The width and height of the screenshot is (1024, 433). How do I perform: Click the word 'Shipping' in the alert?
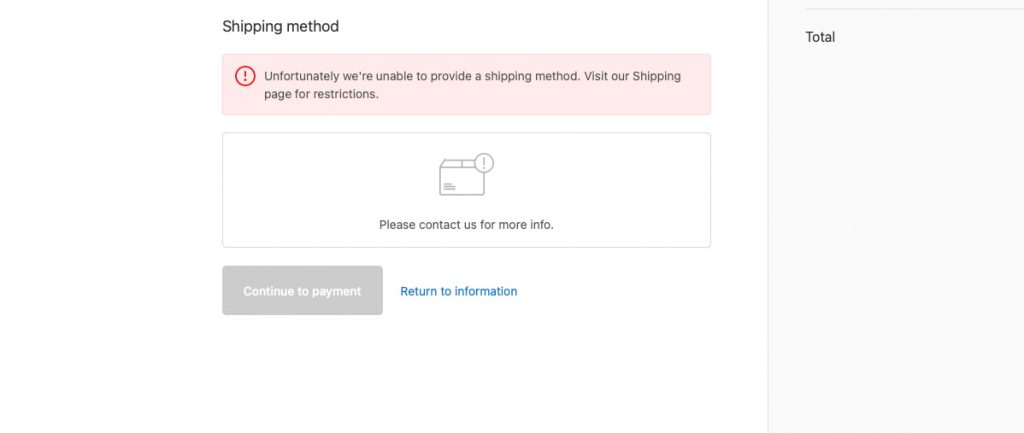point(657,76)
